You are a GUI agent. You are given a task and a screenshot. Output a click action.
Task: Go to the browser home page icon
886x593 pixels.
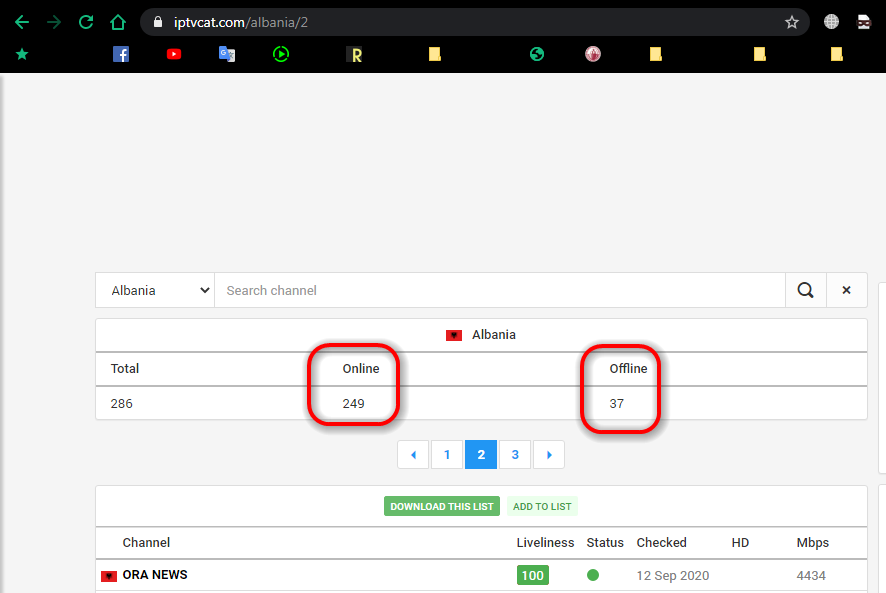click(118, 22)
